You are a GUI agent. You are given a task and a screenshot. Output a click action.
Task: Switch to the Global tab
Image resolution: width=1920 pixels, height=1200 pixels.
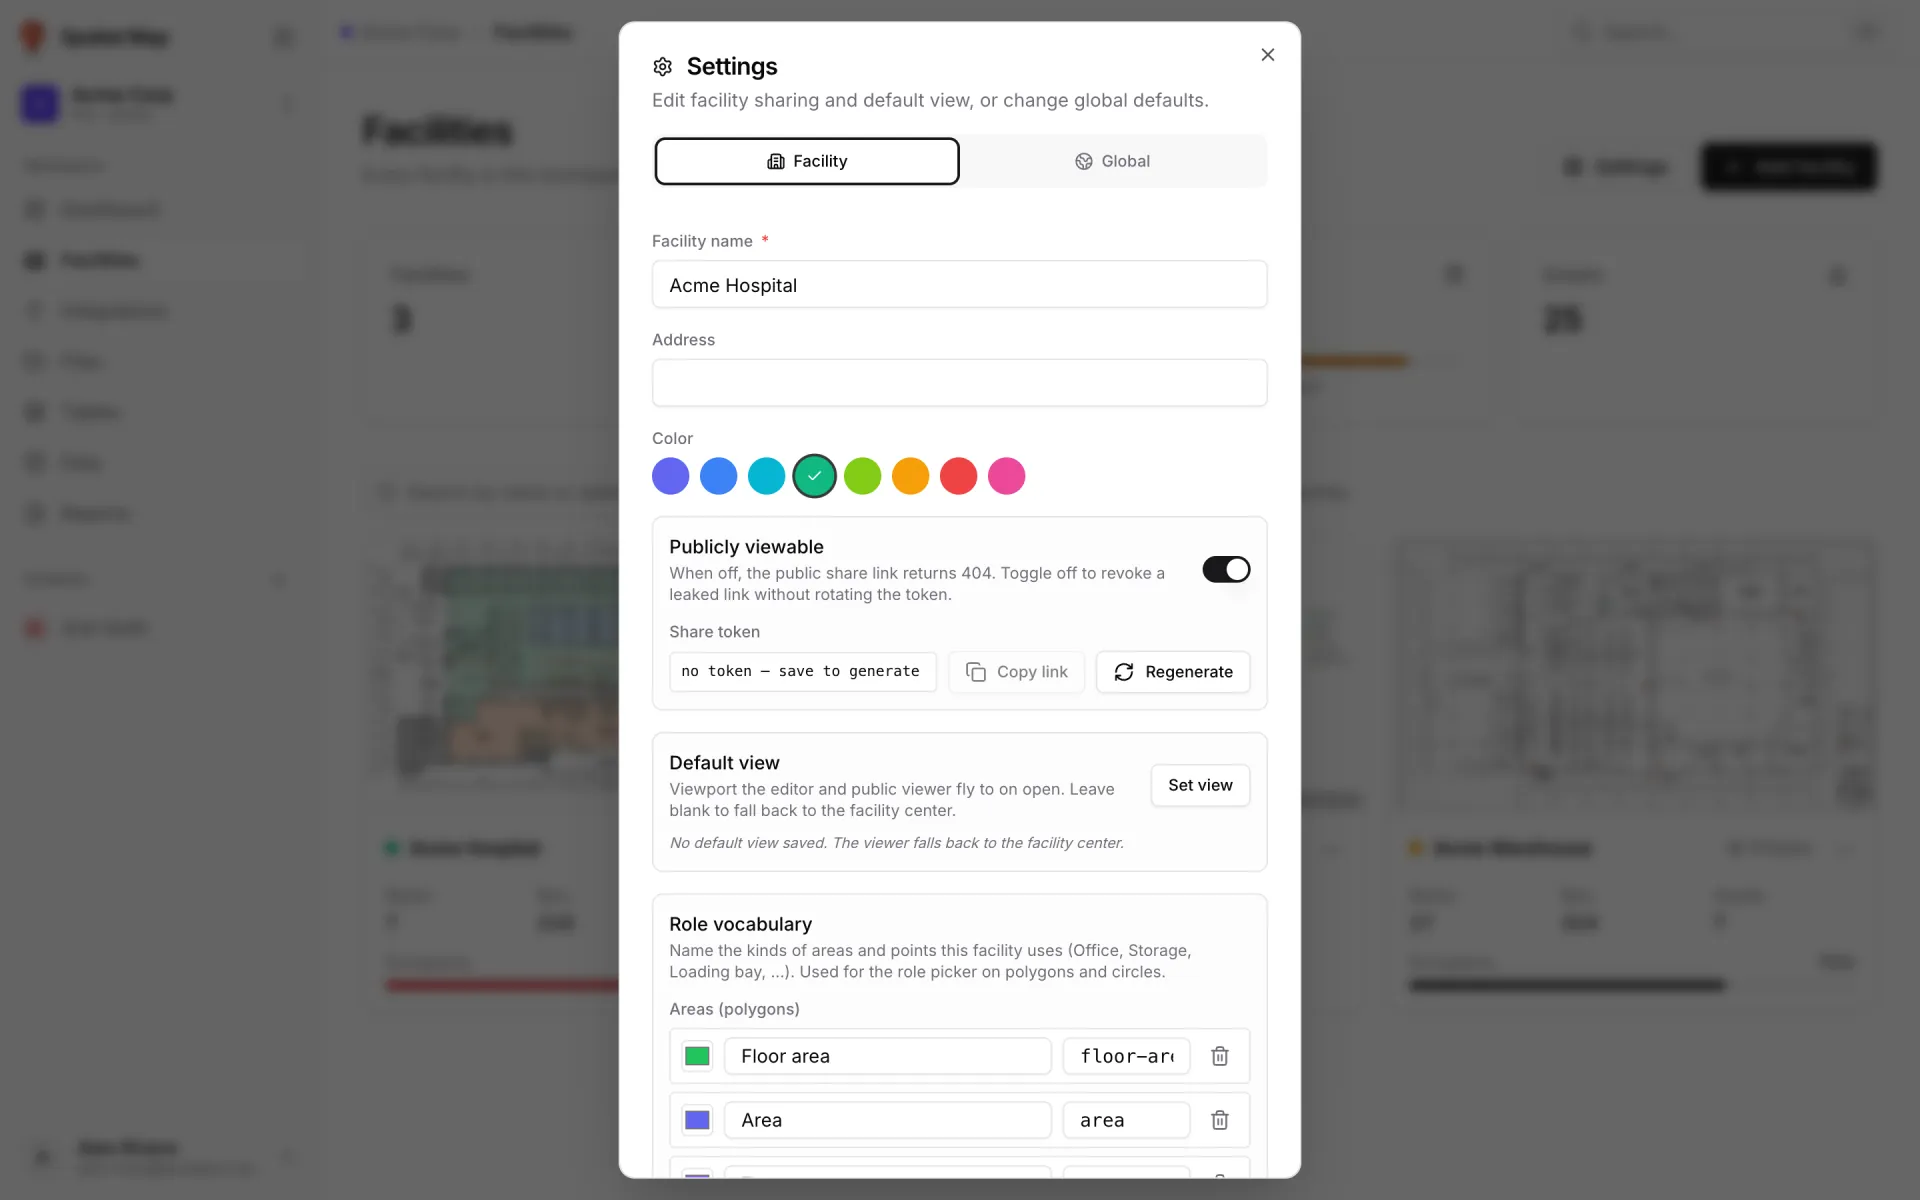coord(1112,161)
